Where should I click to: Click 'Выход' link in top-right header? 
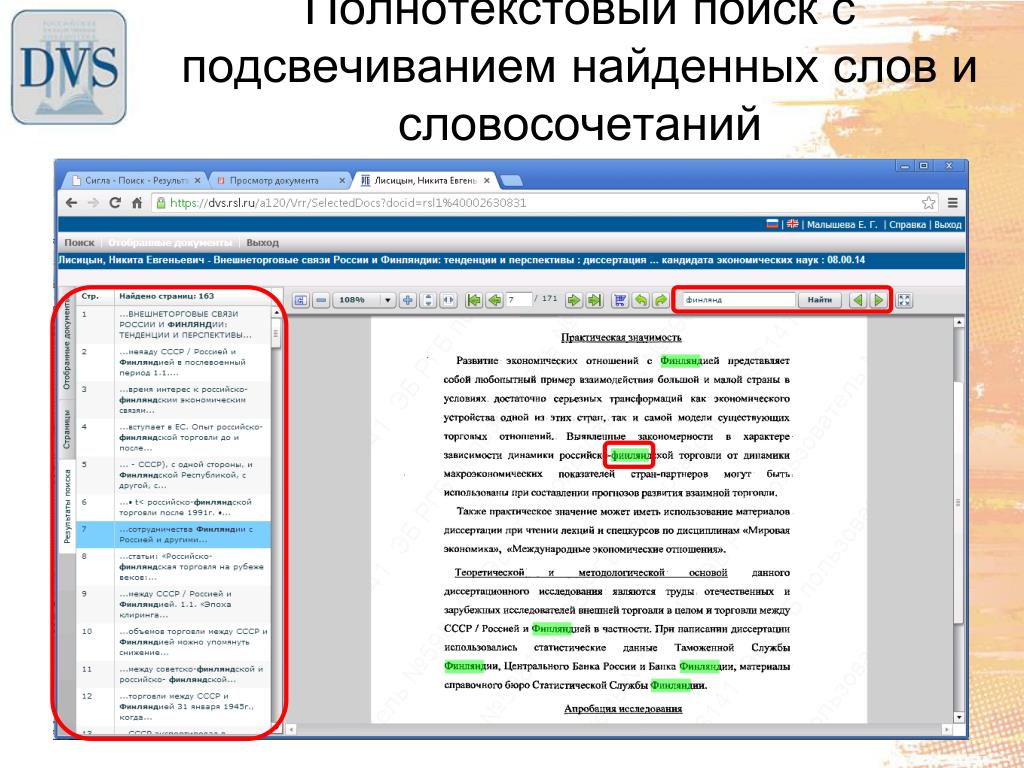948,225
